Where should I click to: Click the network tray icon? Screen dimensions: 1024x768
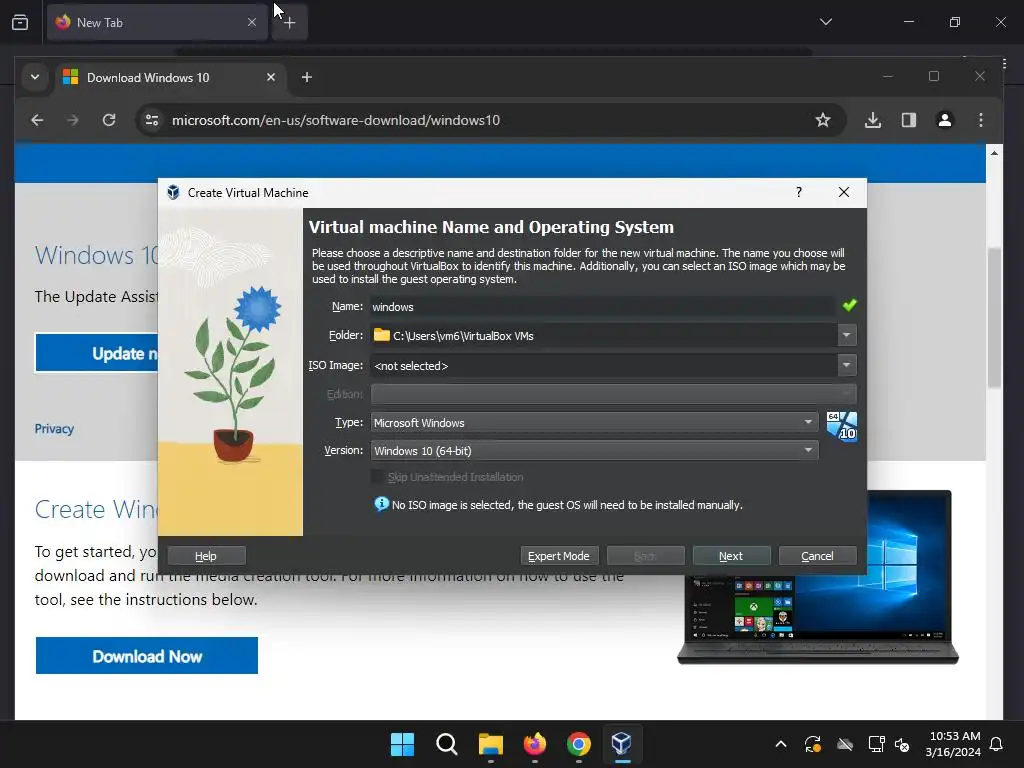[876, 744]
